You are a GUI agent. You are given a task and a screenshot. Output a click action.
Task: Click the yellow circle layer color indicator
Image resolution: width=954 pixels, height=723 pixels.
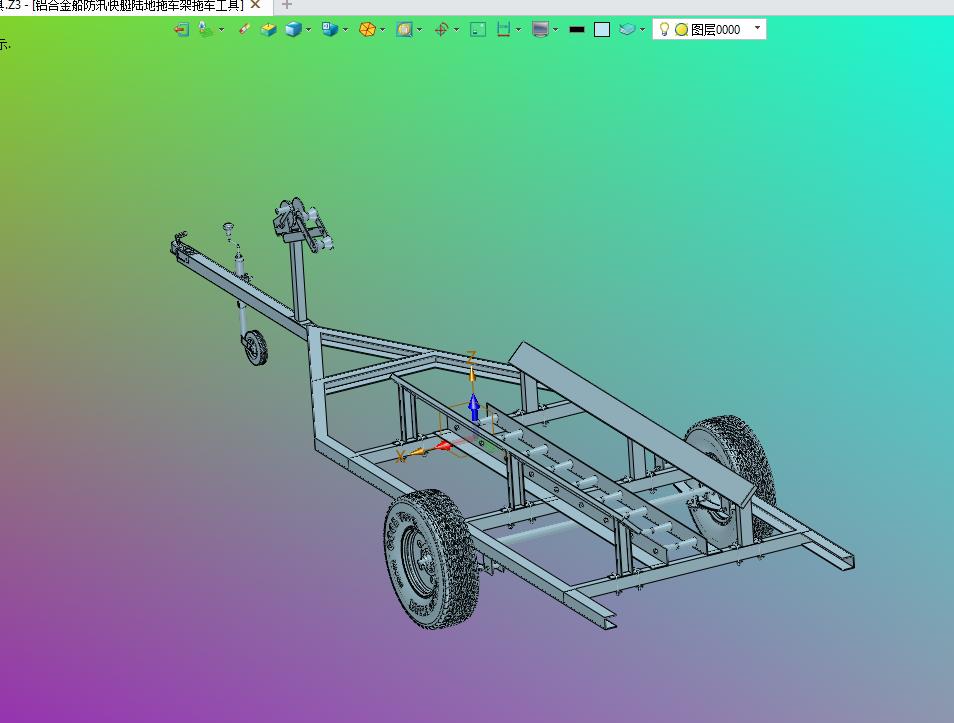[681, 29]
